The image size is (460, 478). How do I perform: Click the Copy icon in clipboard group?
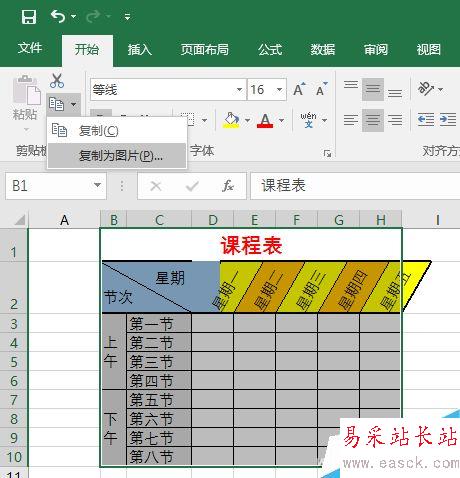click(56, 104)
